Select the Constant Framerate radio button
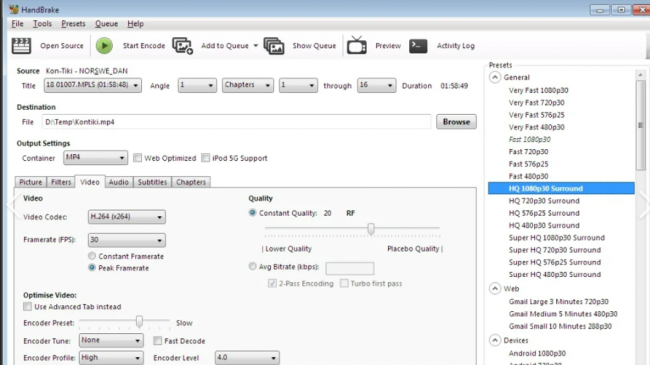 [x=92, y=256]
